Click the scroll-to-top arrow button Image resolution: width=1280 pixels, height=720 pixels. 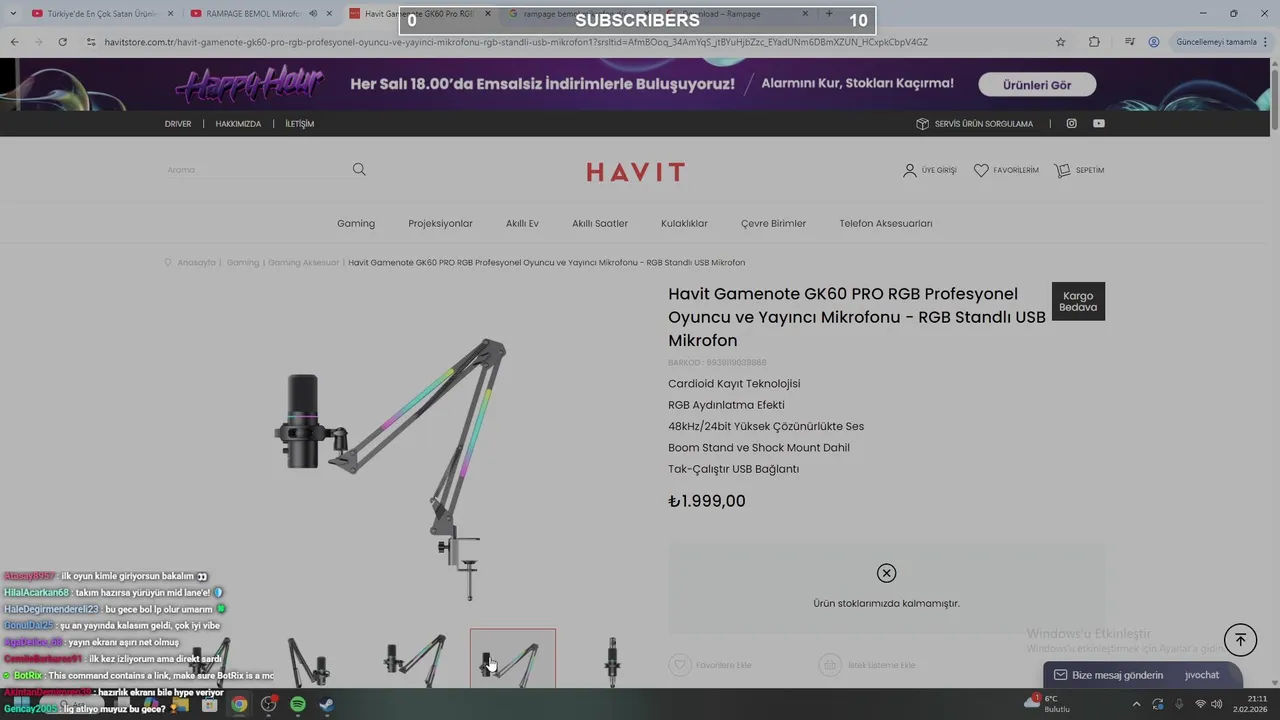(1240, 640)
